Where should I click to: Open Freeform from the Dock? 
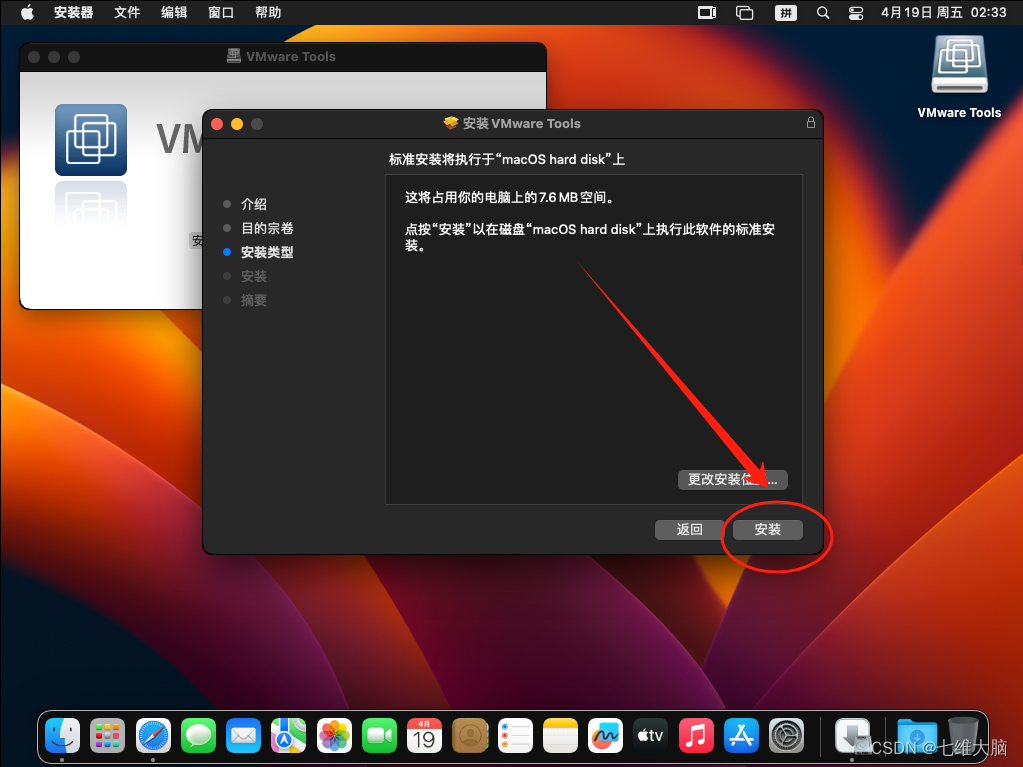pos(605,736)
